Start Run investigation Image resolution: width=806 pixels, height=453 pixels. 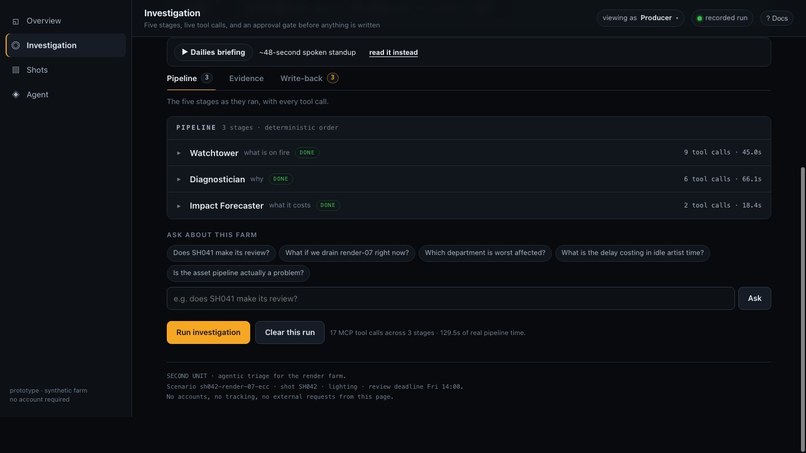208,332
